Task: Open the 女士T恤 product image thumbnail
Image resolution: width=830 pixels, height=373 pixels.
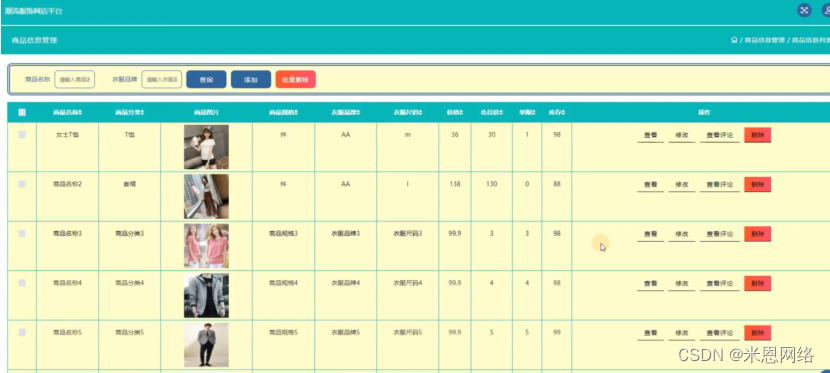Action: coord(206,147)
